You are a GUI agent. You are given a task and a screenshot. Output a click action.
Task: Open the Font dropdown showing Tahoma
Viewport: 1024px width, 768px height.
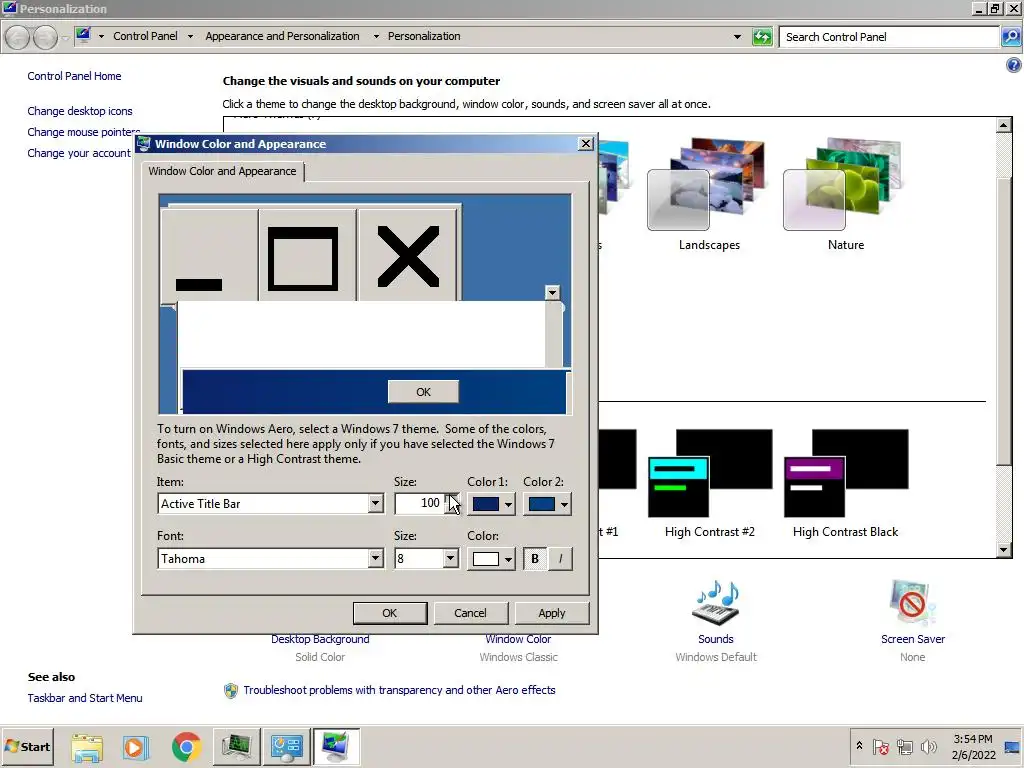[375, 558]
